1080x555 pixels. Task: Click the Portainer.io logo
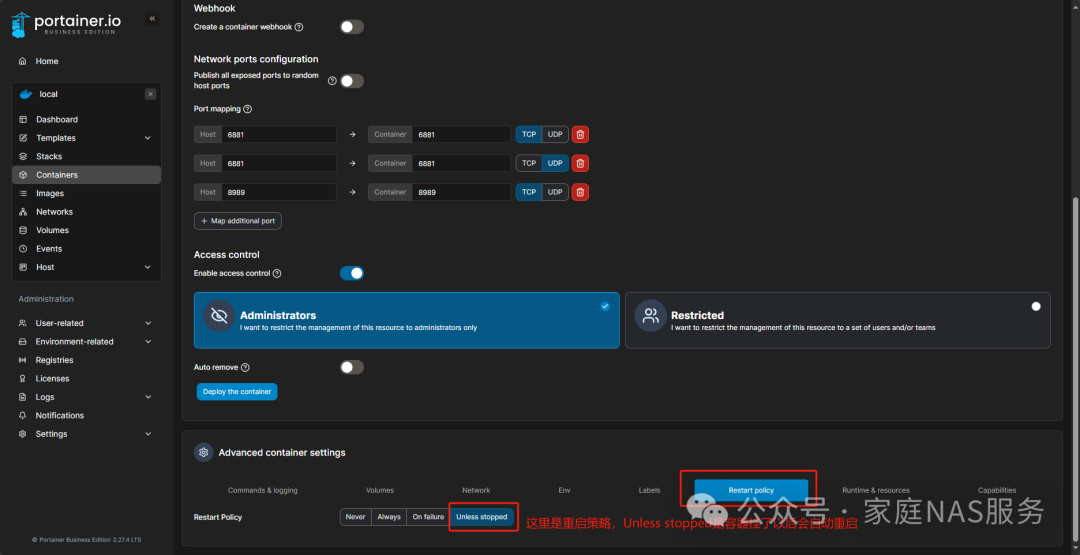(x=66, y=23)
